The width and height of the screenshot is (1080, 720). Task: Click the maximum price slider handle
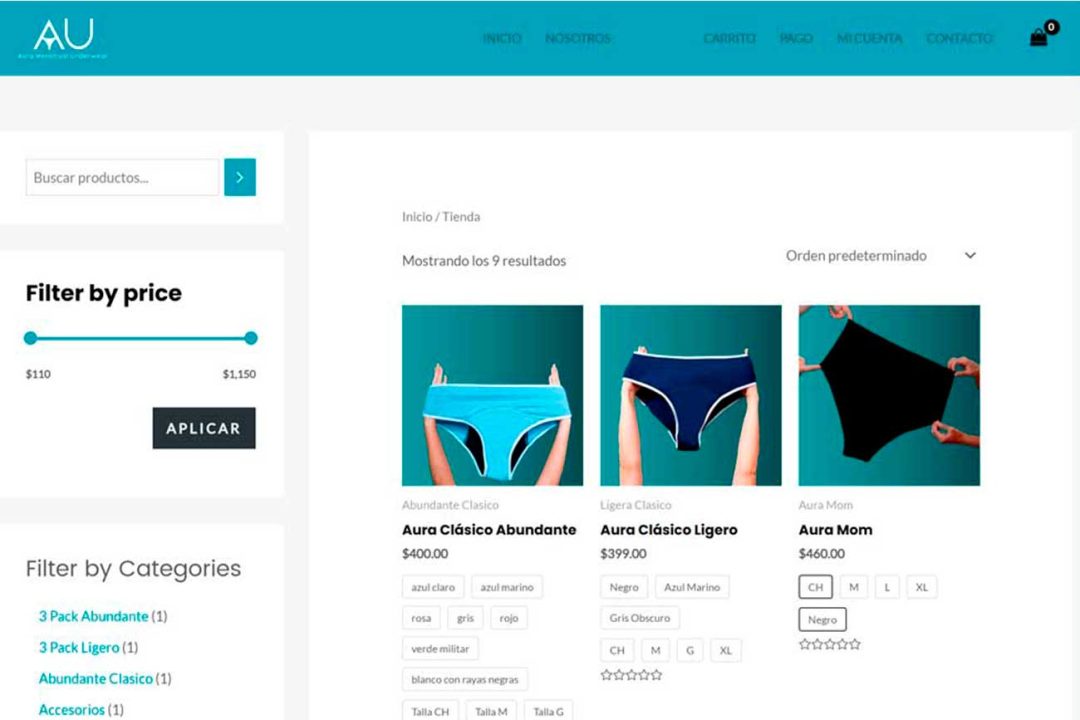[251, 338]
